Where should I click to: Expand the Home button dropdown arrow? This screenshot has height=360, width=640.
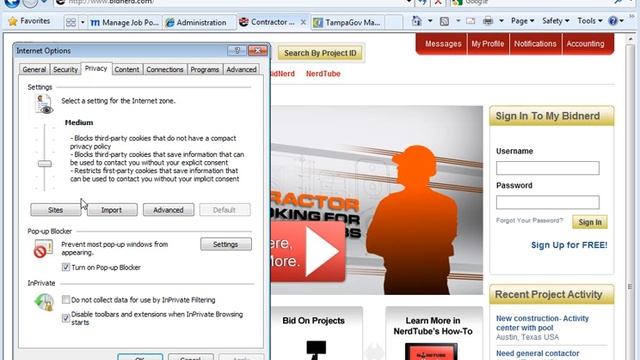(430, 21)
